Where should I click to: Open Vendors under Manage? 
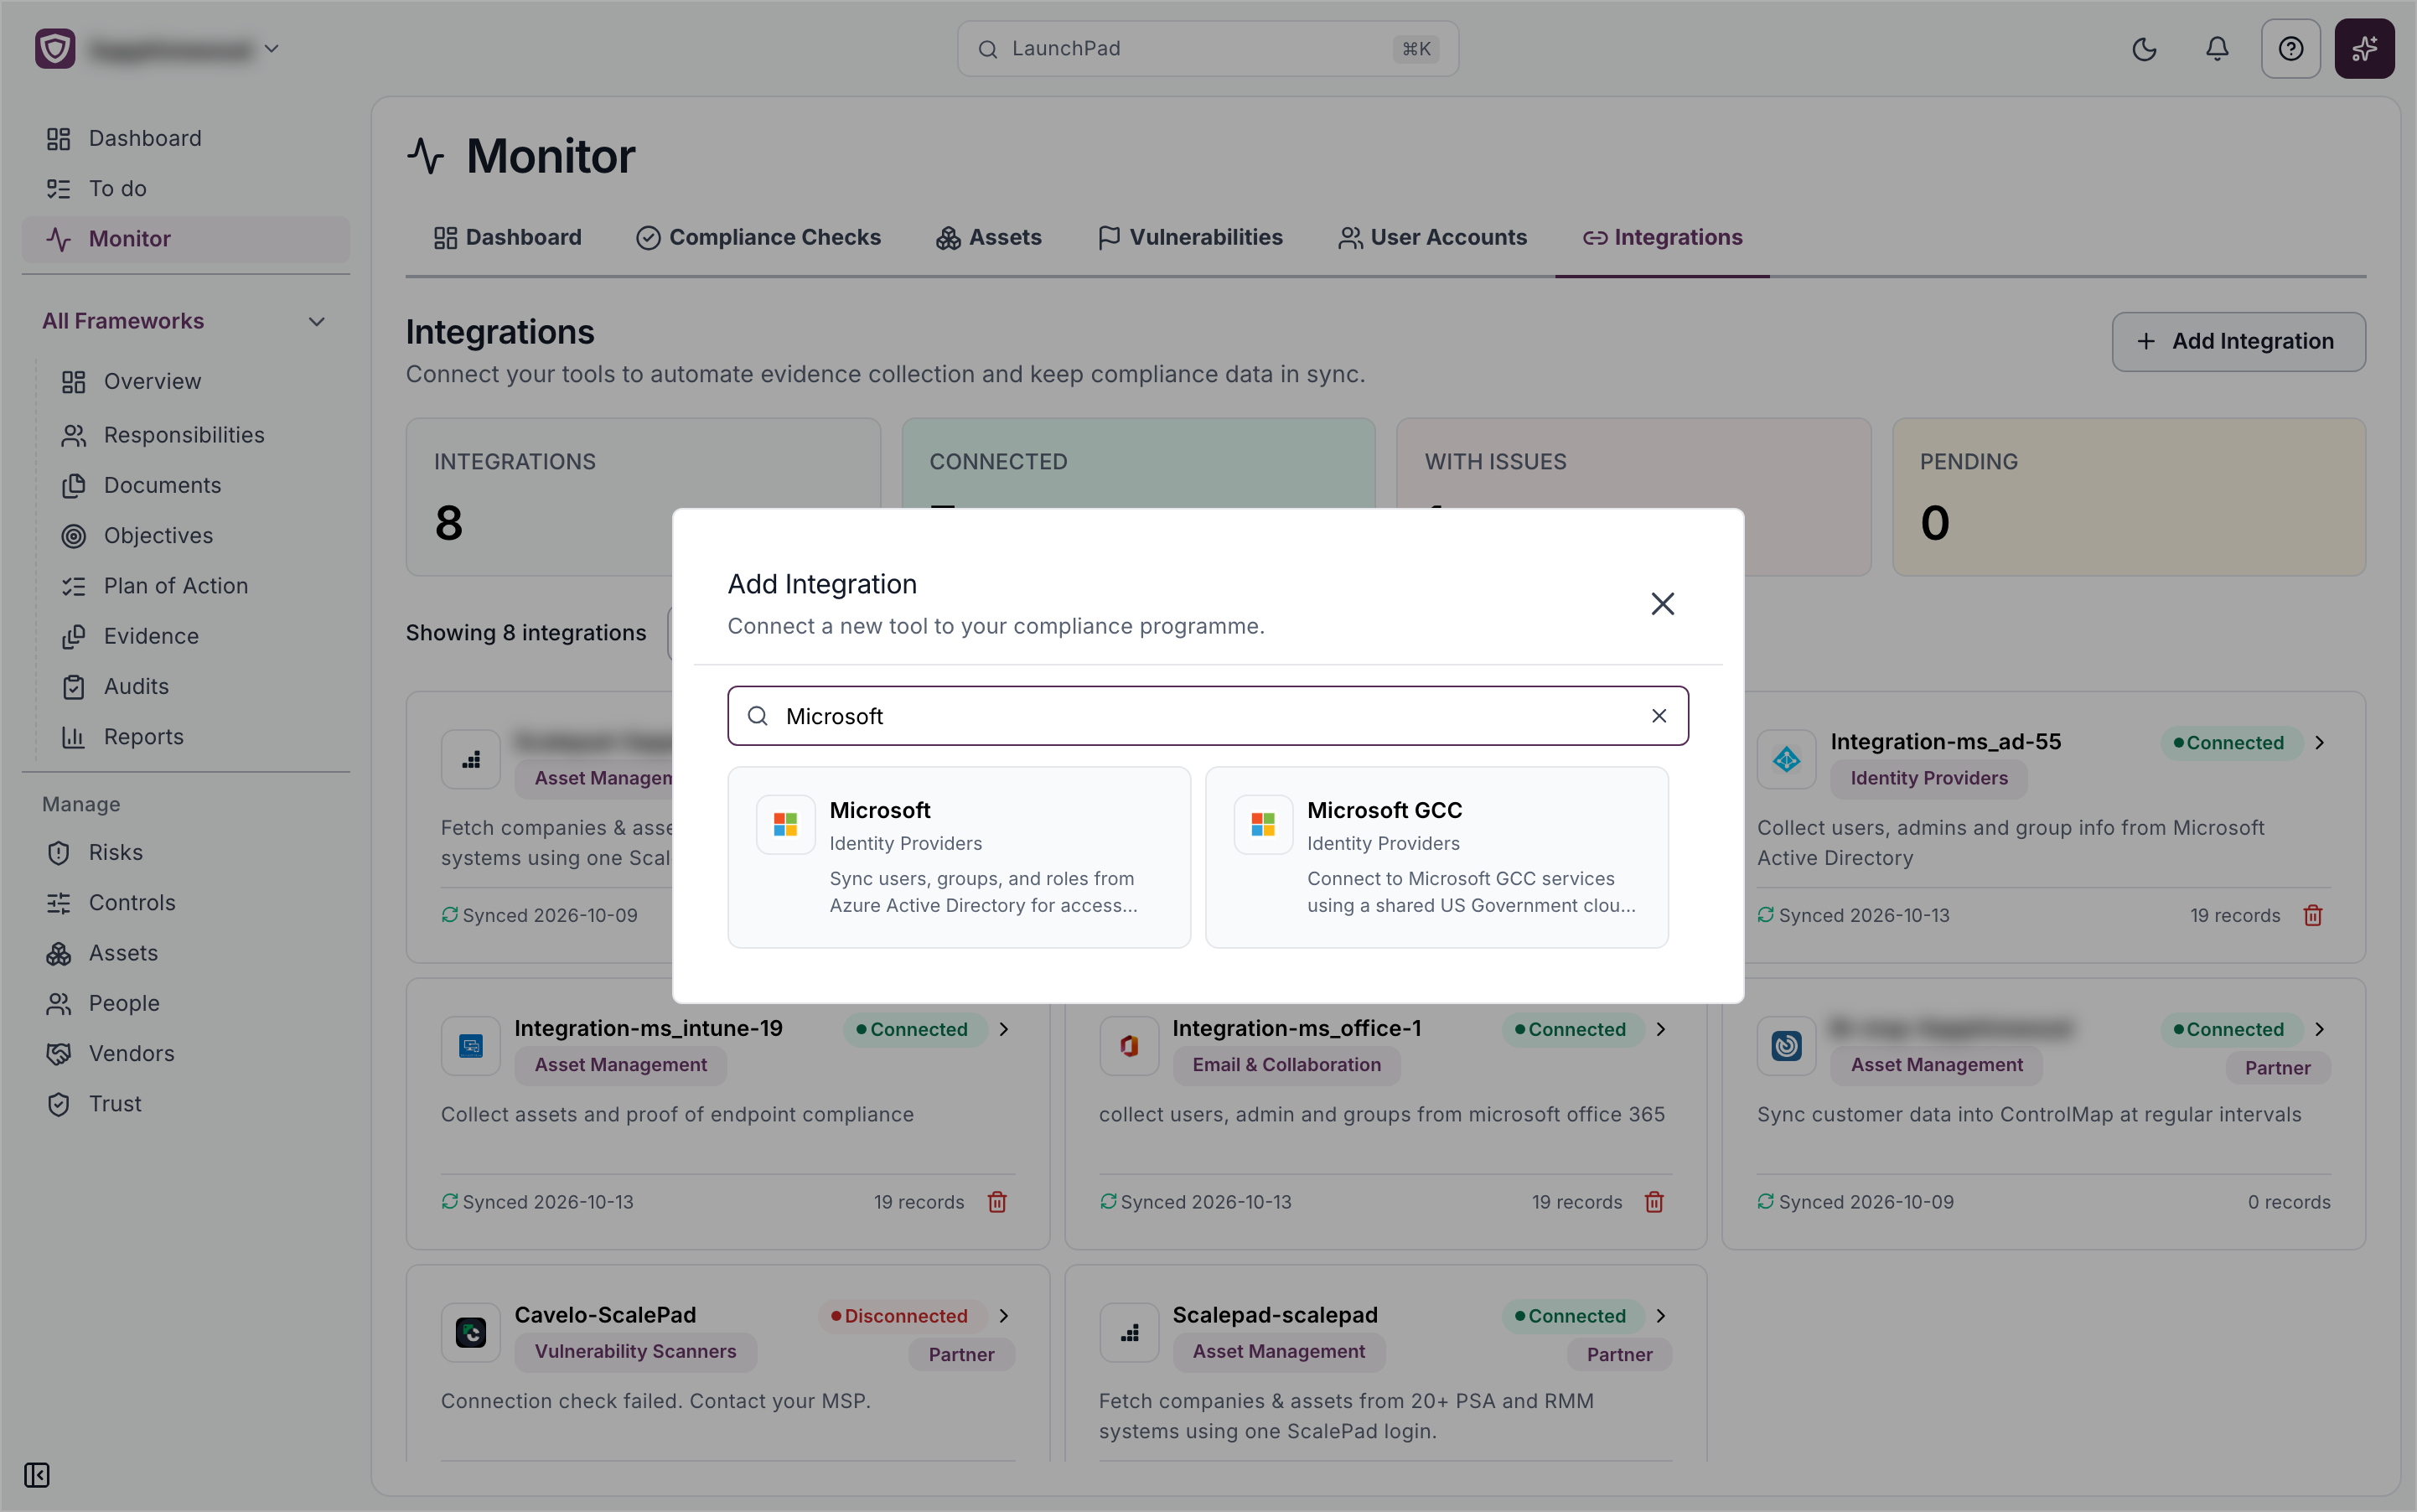131,1054
